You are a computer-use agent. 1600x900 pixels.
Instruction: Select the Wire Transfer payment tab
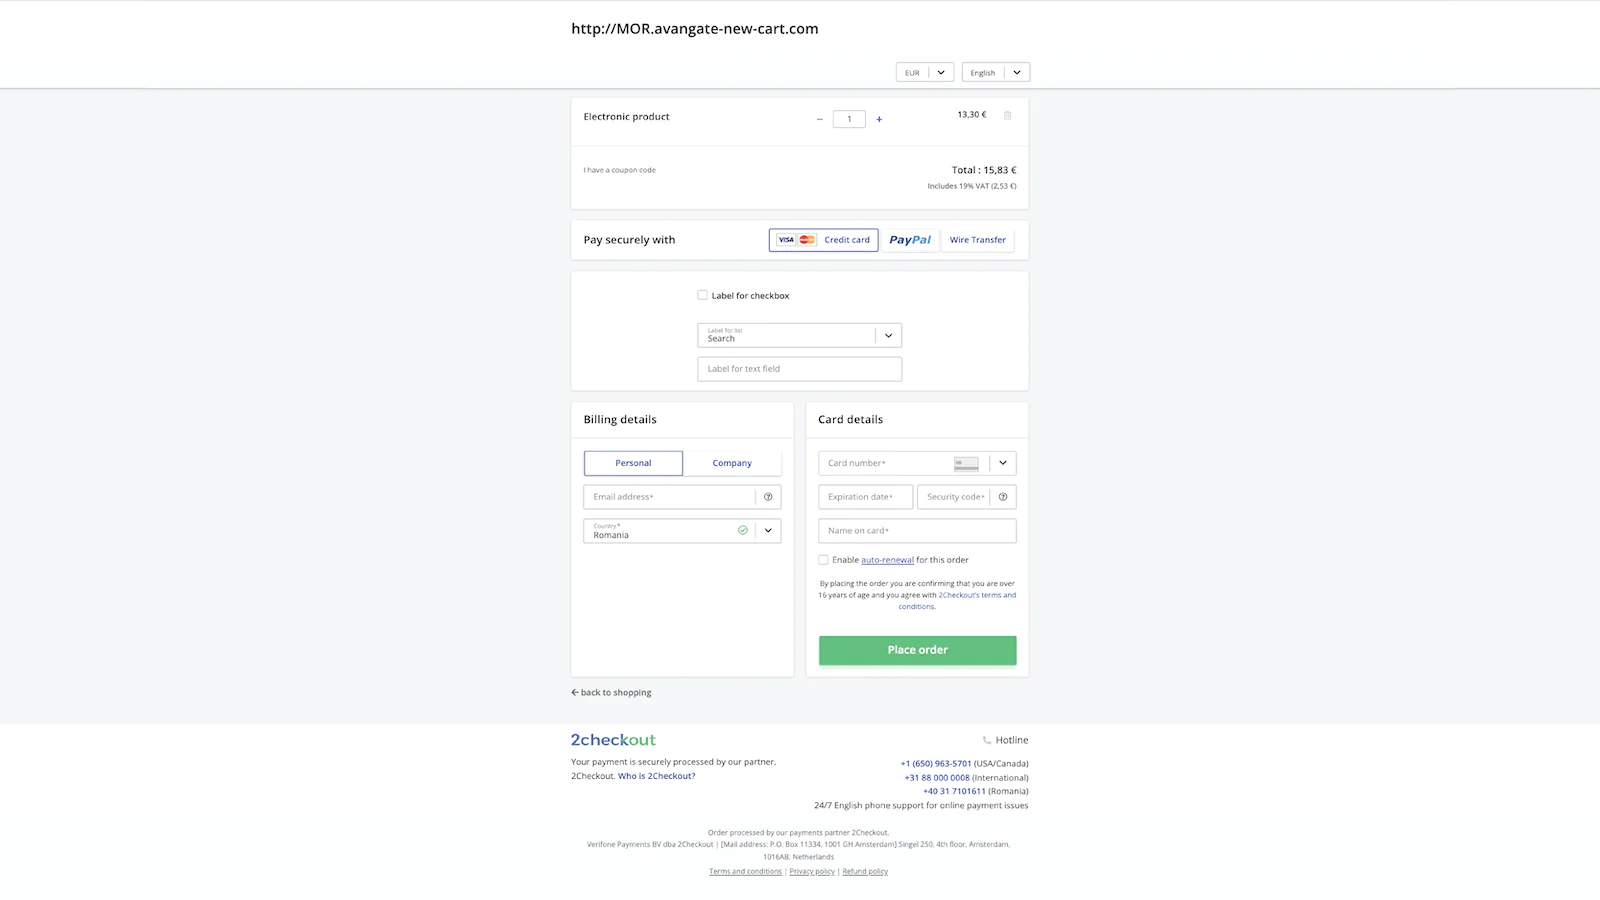(977, 240)
